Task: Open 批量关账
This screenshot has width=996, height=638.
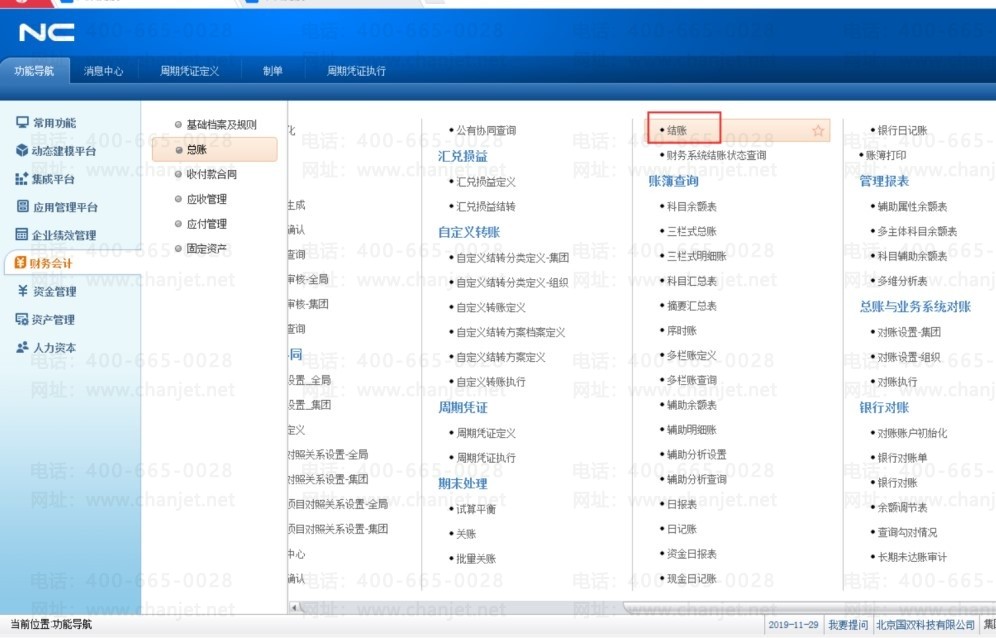Action: pos(476,559)
